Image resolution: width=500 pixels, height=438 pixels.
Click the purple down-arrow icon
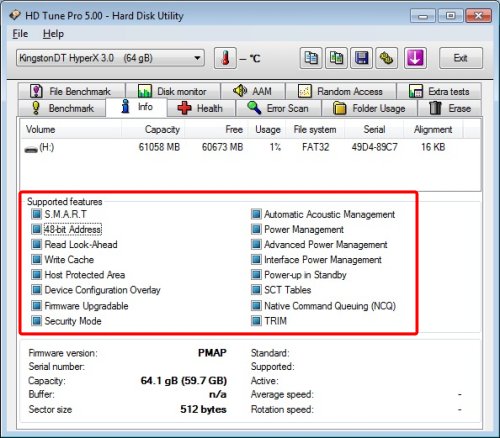tap(415, 58)
